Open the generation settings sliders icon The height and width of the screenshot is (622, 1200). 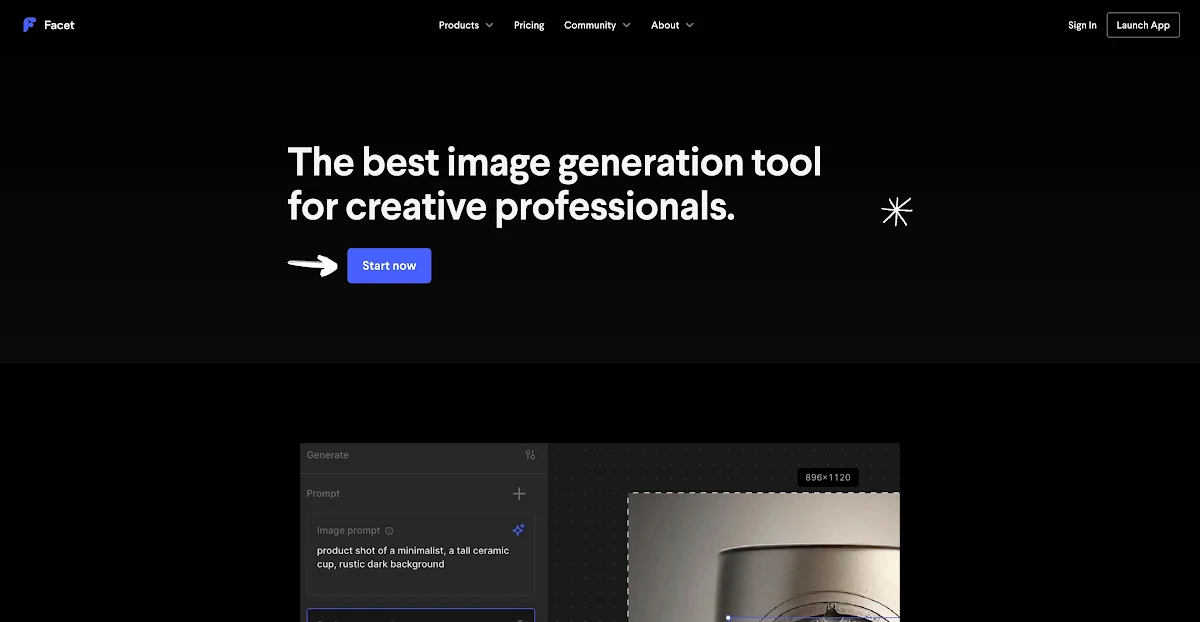click(x=530, y=455)
